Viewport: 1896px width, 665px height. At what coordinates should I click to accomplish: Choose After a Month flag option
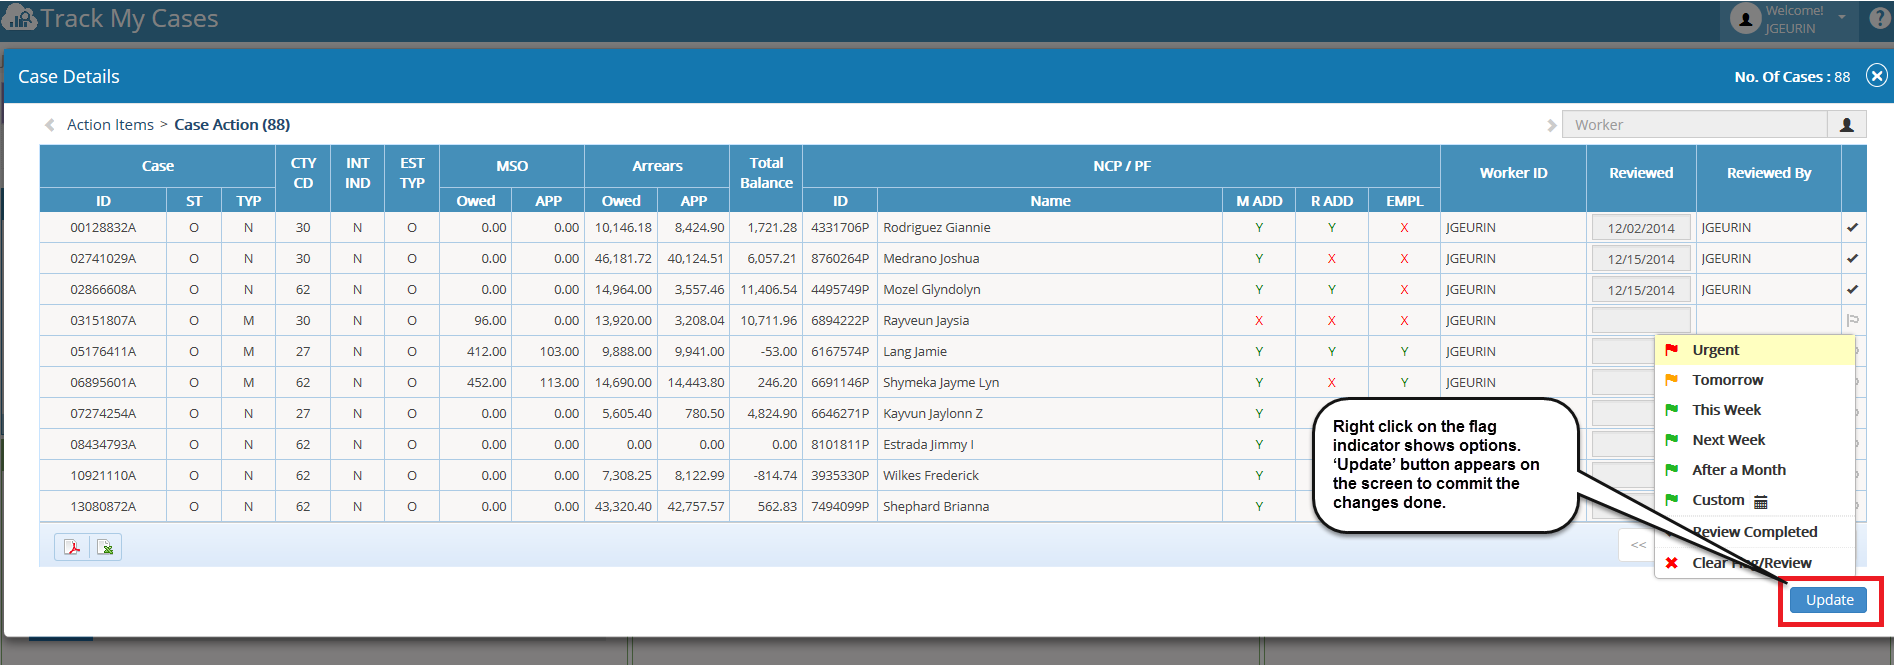coord(1755,470)
